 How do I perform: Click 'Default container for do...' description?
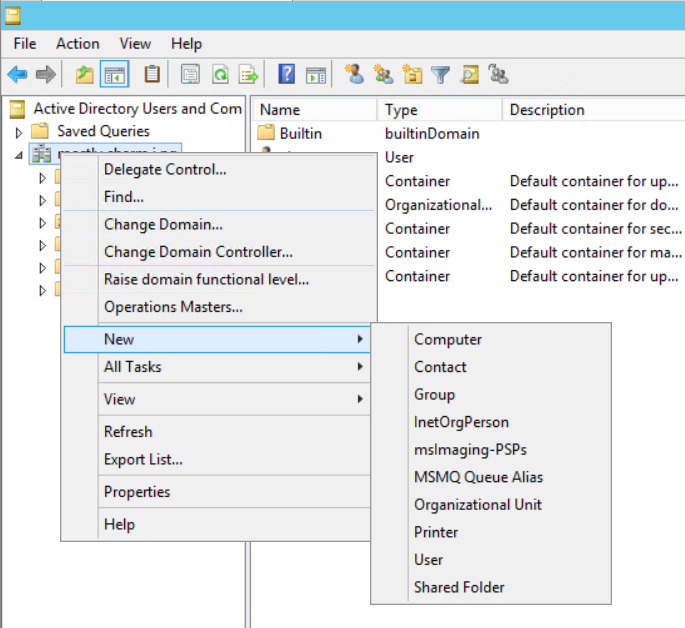click(x=594, y=205)
